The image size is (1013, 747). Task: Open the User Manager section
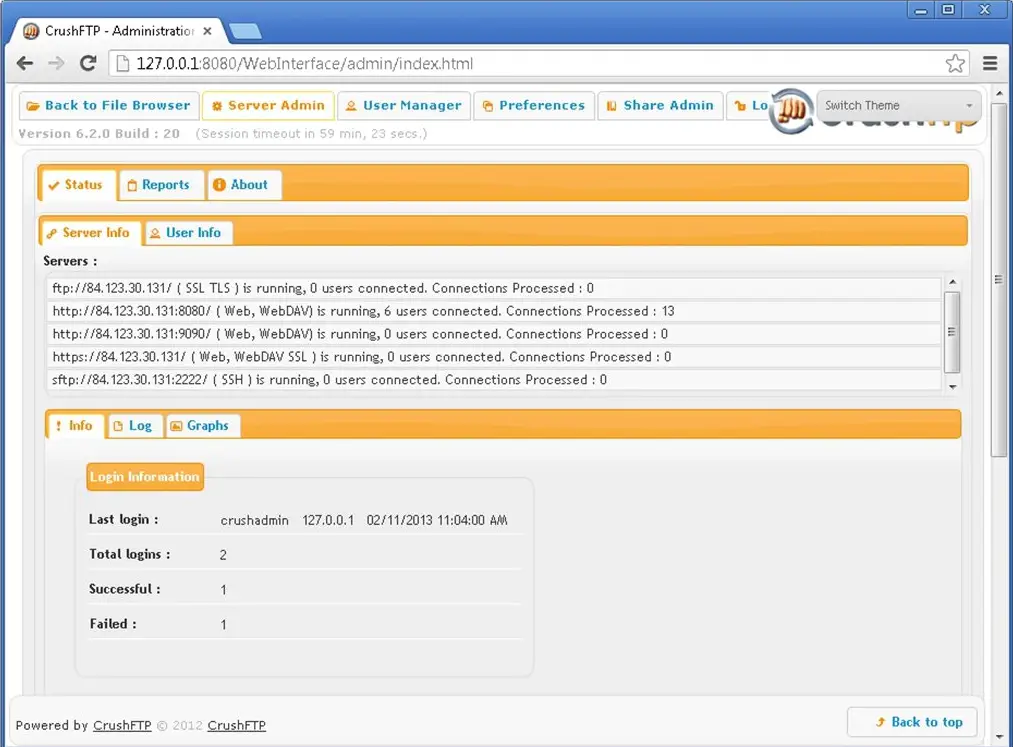coord(404,105)
